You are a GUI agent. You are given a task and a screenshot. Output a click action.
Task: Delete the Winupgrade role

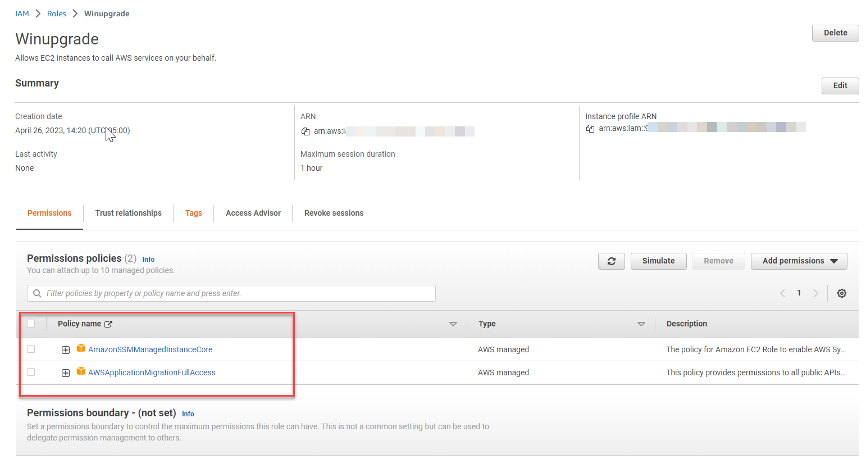click(x=835, y=33)
